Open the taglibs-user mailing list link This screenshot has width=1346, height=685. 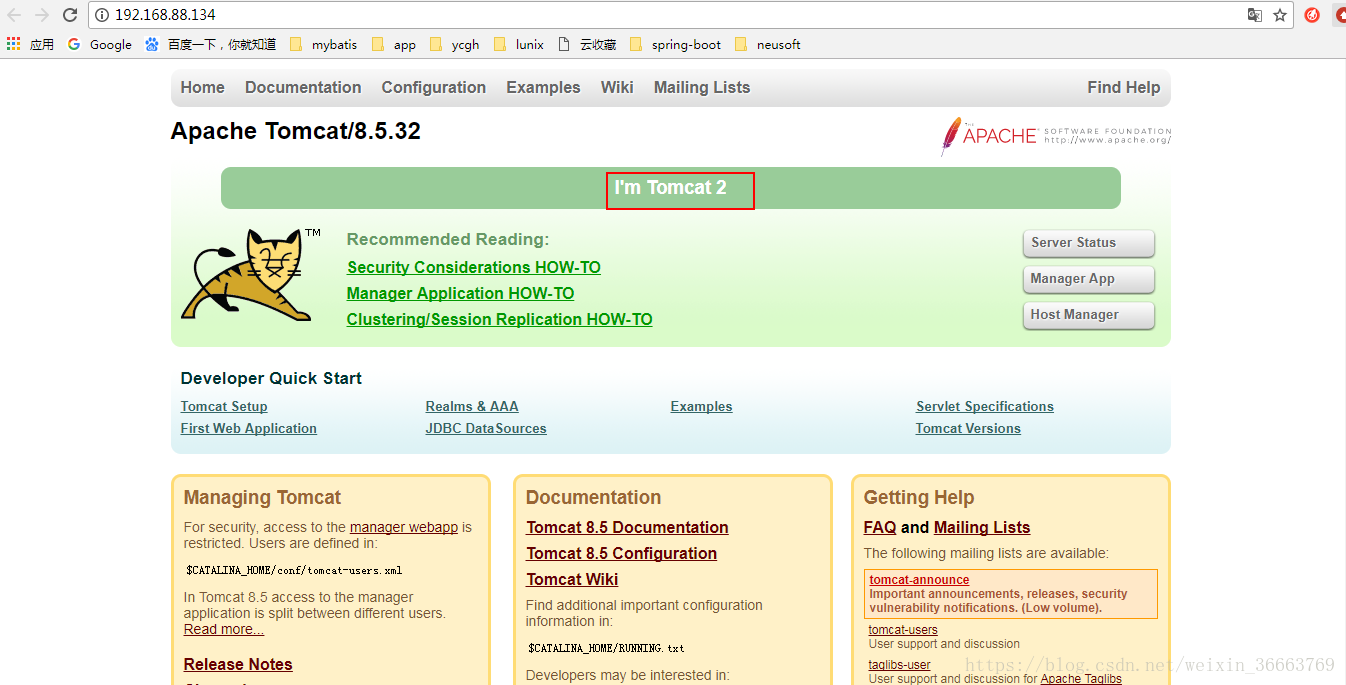899,665
